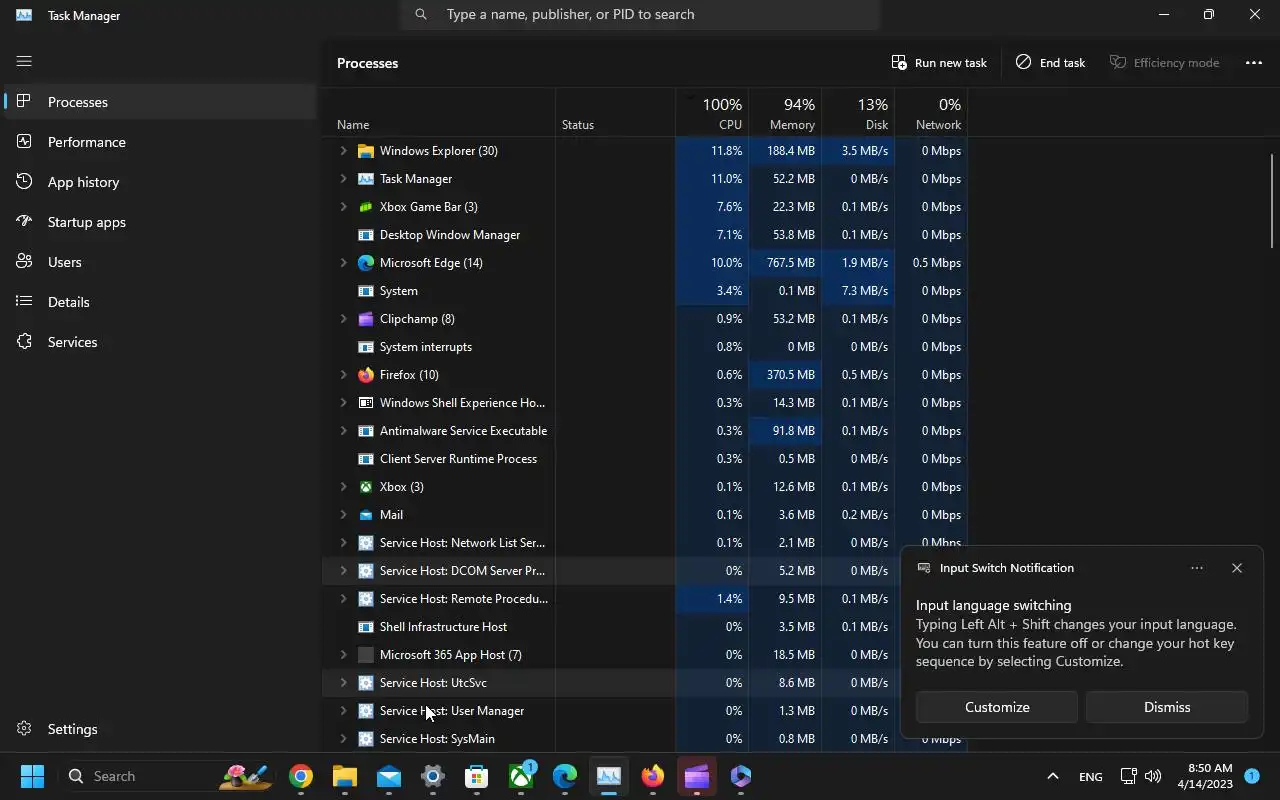Viewport: 1280px width, 800px height.
Task: Click the Xbox process icon
Action: coord(366,487)
